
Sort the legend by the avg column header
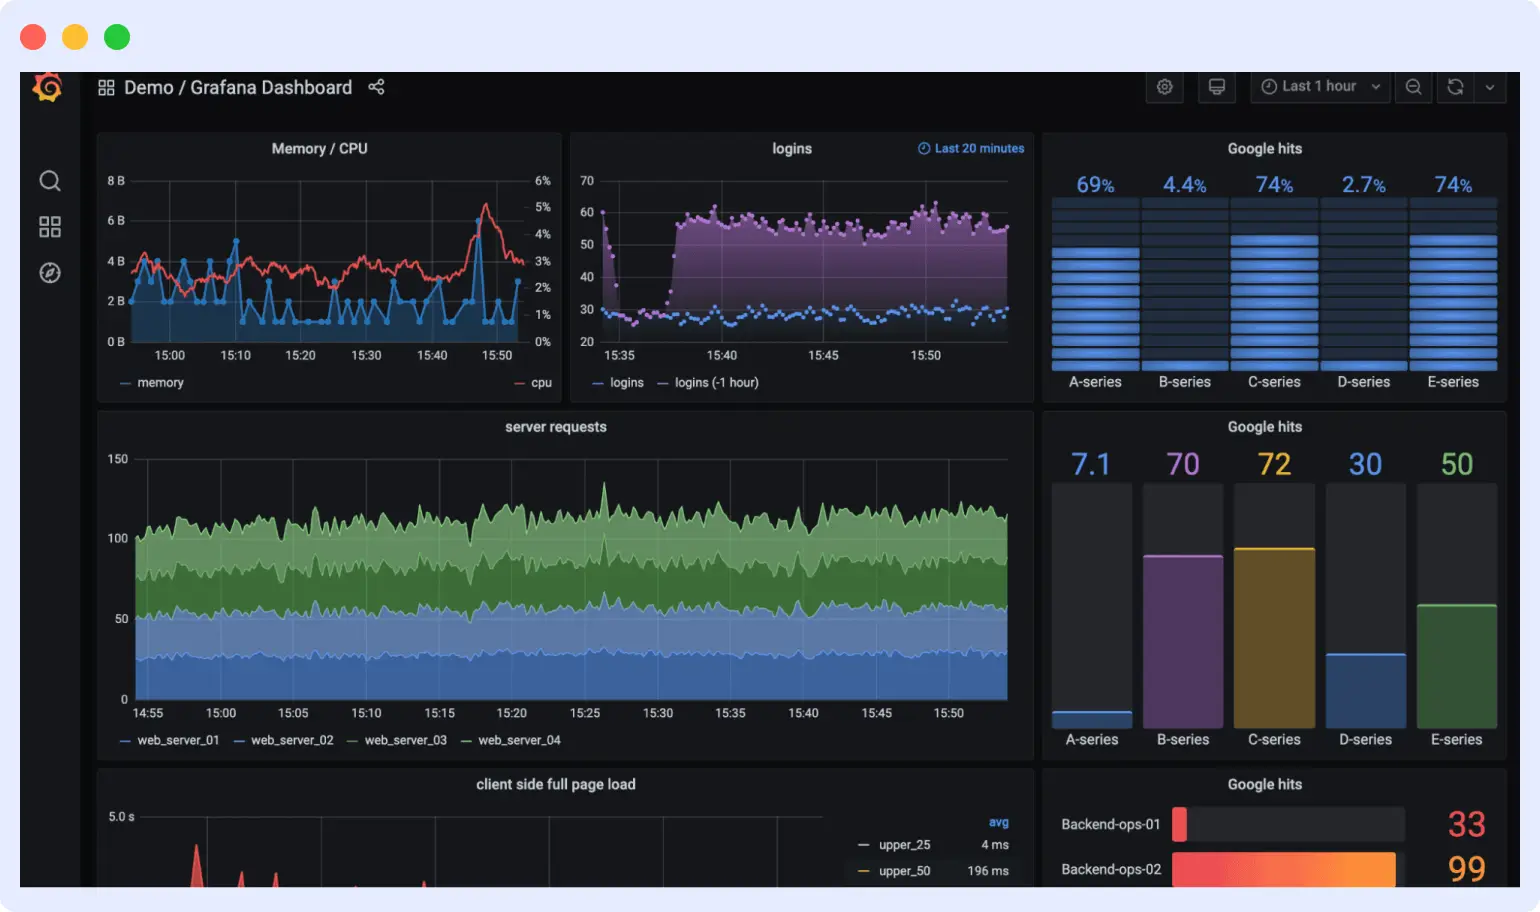[999, 822]
